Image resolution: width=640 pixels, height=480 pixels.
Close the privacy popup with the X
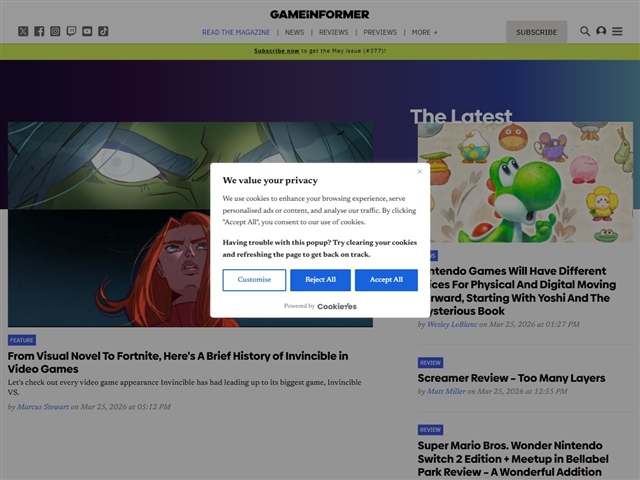420,171
